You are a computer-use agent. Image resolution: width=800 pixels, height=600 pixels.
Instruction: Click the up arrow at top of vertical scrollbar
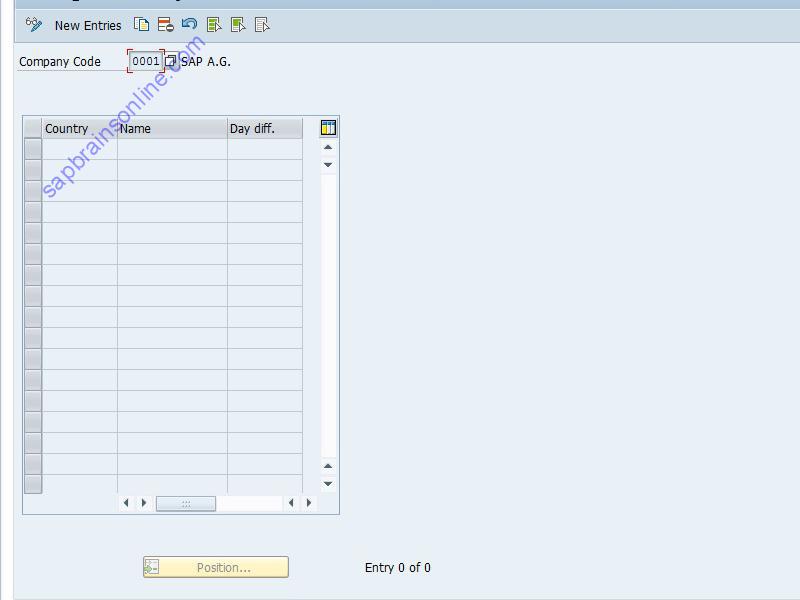[x=328, y=147]
